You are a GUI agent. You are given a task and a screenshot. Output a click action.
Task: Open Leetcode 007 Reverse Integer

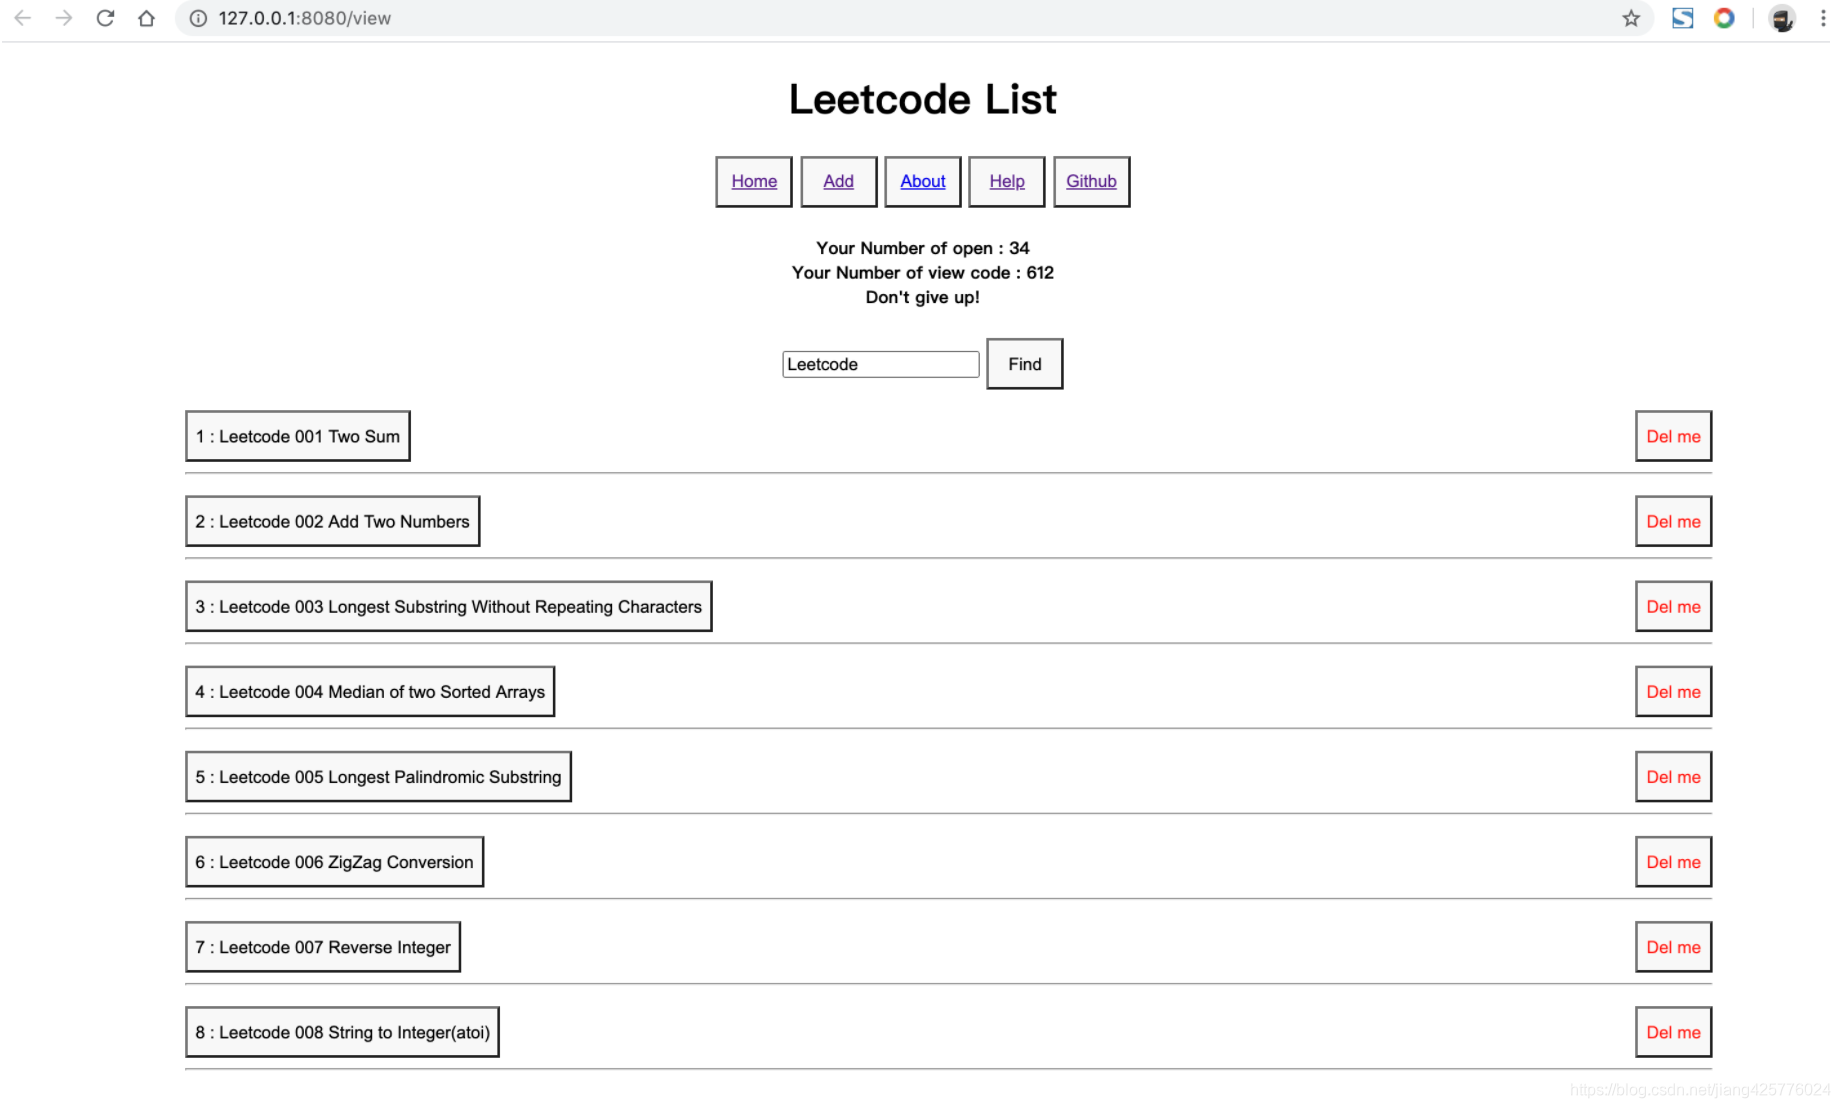point(323,946)
